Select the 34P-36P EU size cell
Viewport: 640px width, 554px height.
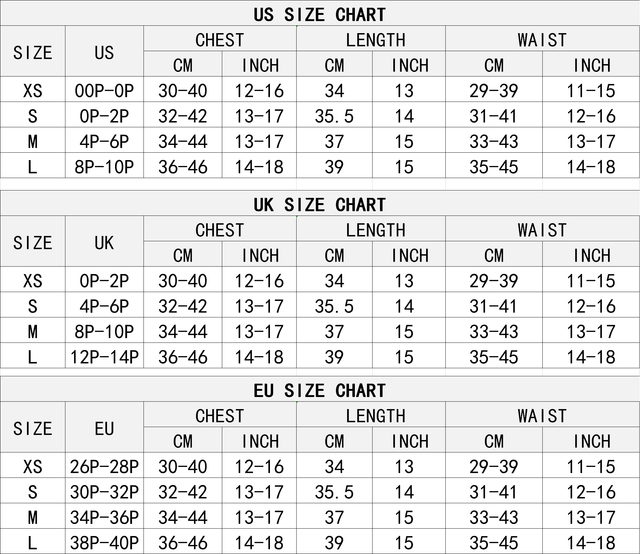click(104, 517)
